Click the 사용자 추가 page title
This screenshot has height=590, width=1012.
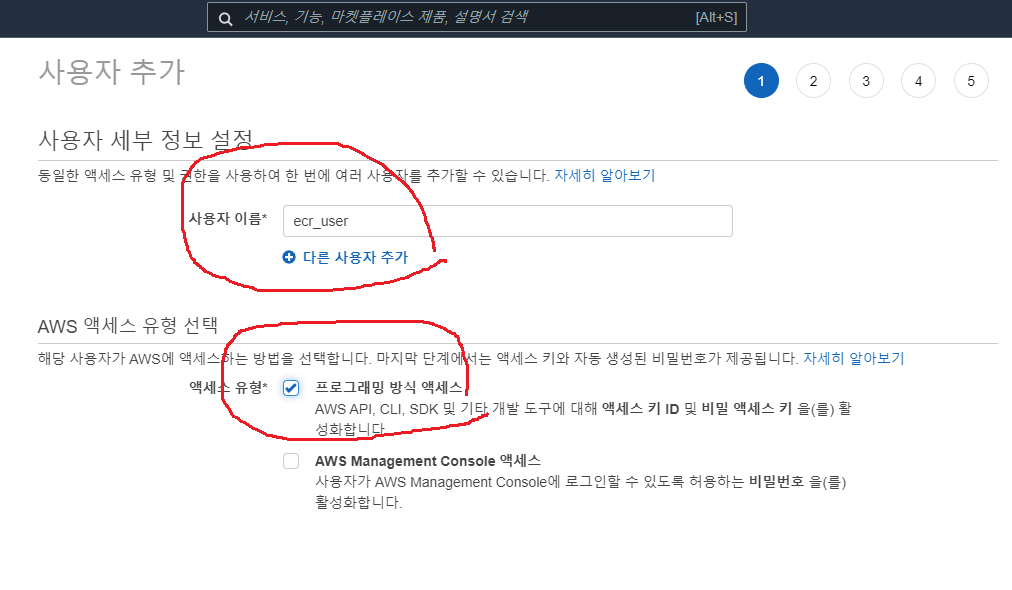click(x=111, y=72)
